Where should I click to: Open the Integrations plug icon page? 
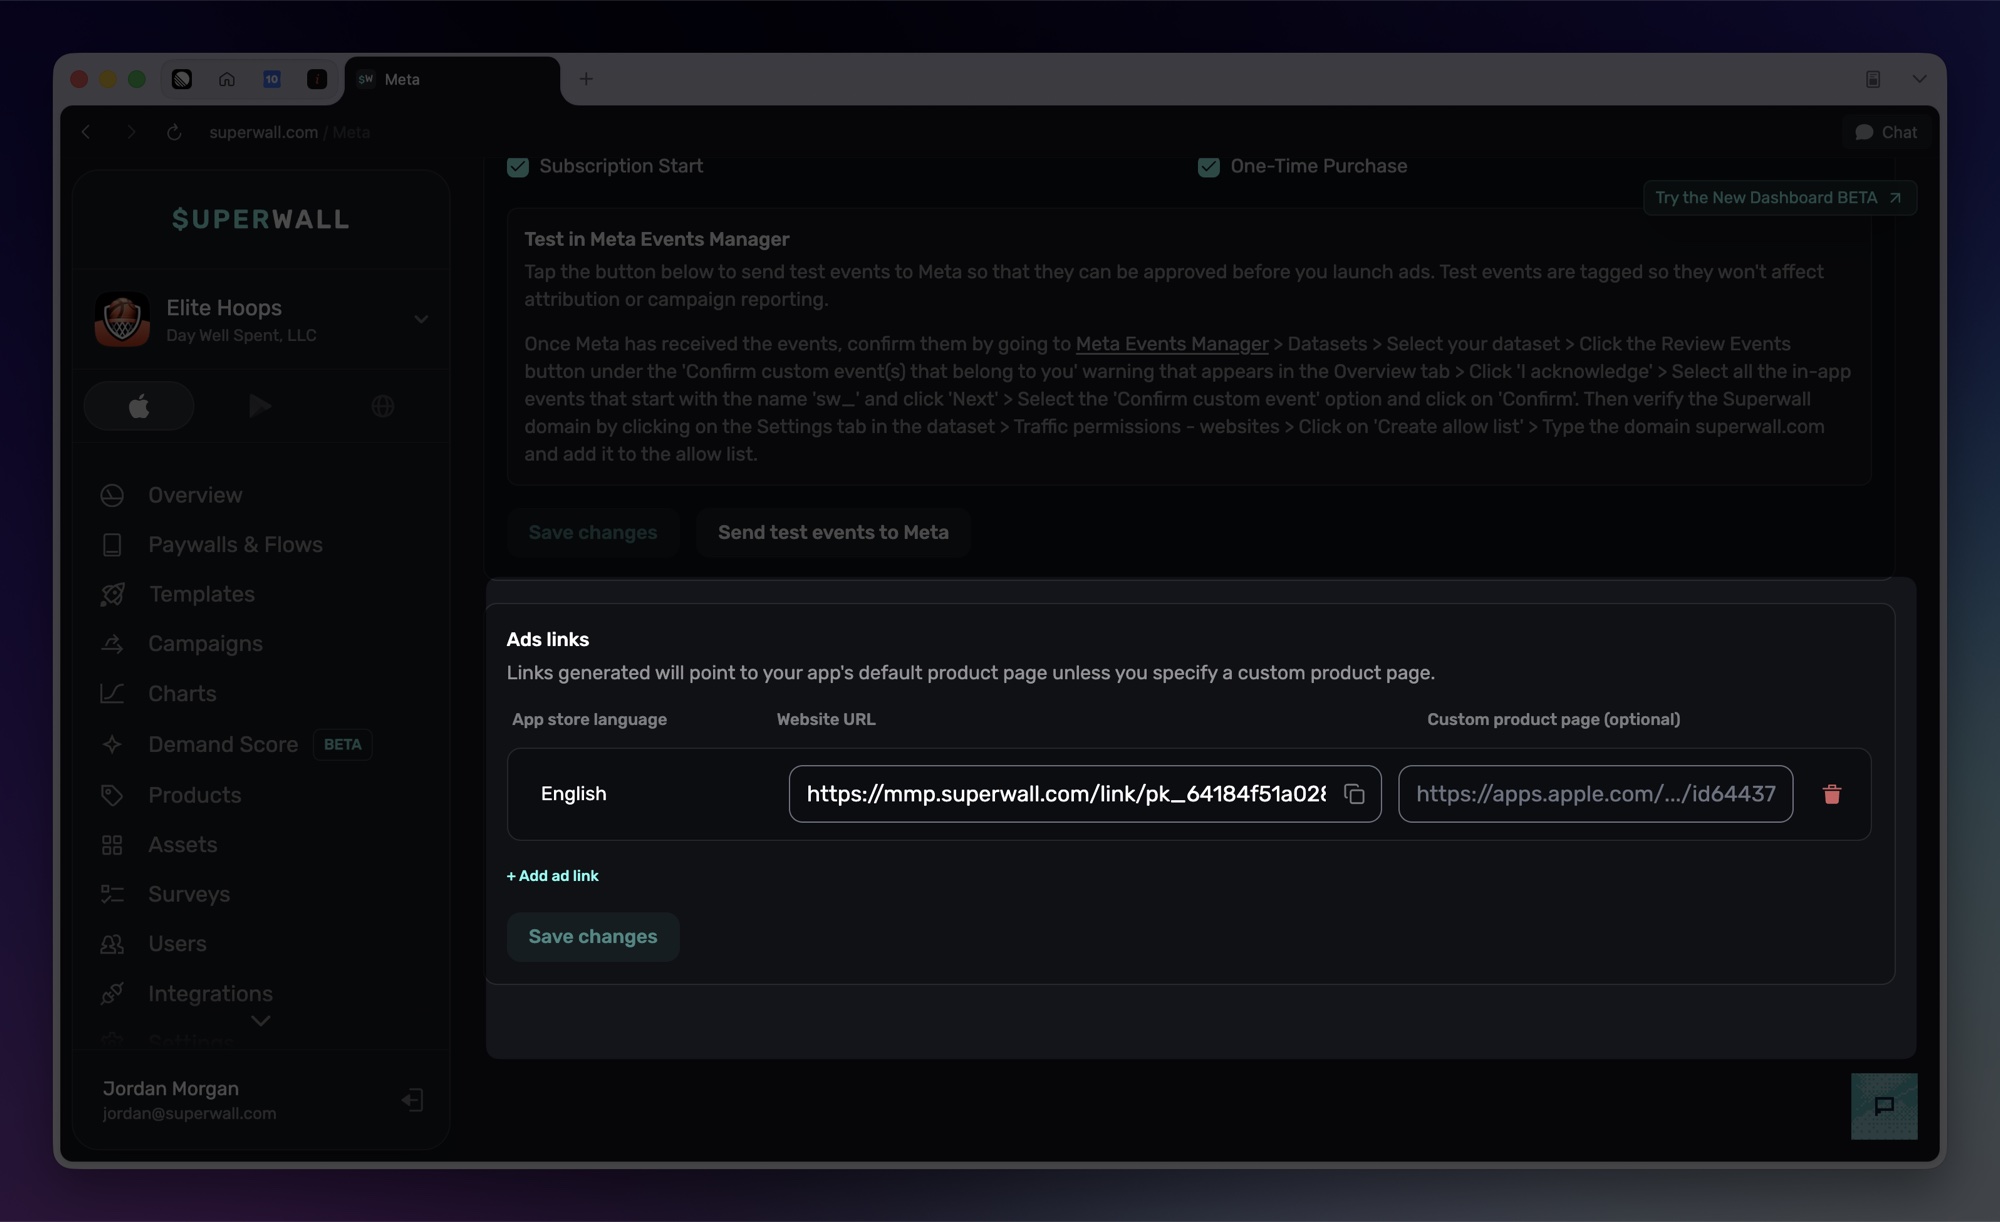click(x=112, y=994)
